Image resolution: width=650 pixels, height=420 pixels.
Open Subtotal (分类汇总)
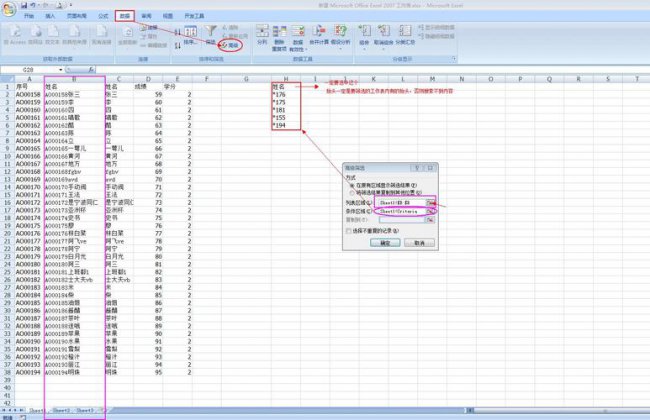click(405, 35)
